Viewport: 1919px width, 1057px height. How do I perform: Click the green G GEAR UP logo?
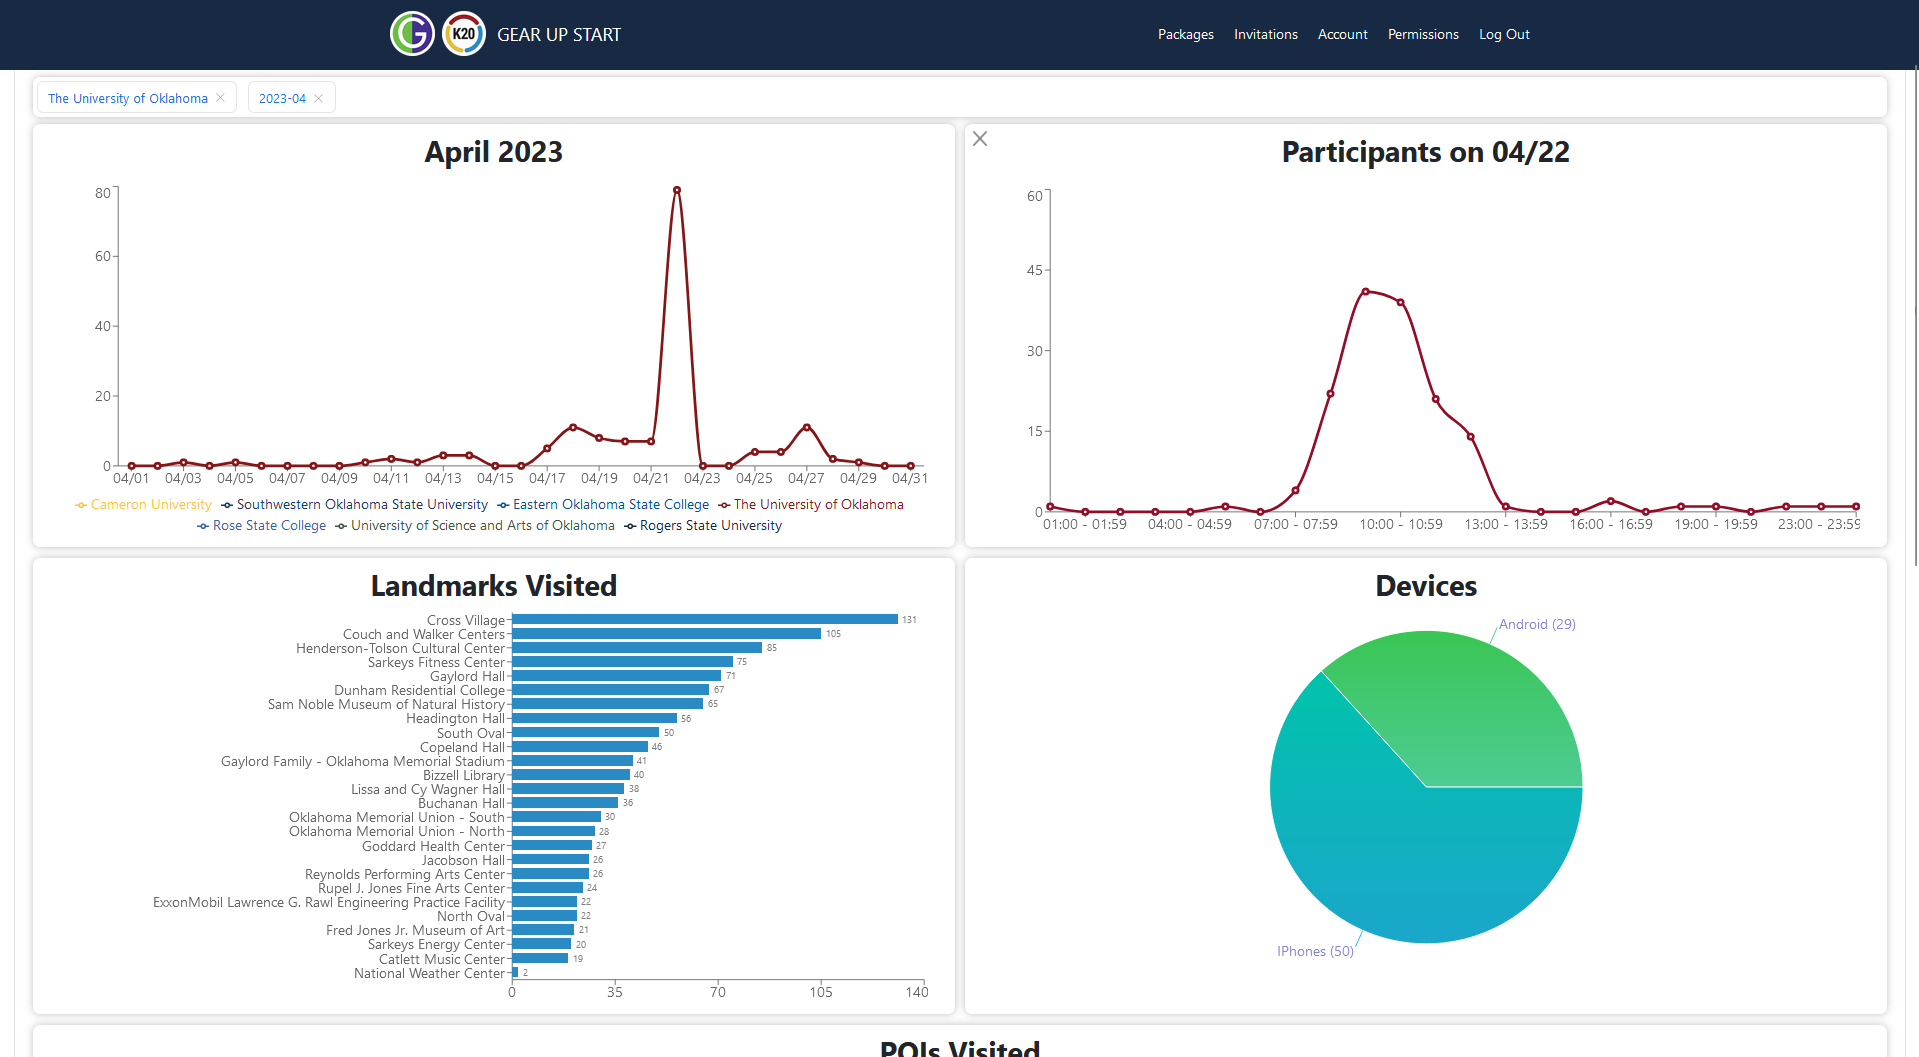coord(412,34)
